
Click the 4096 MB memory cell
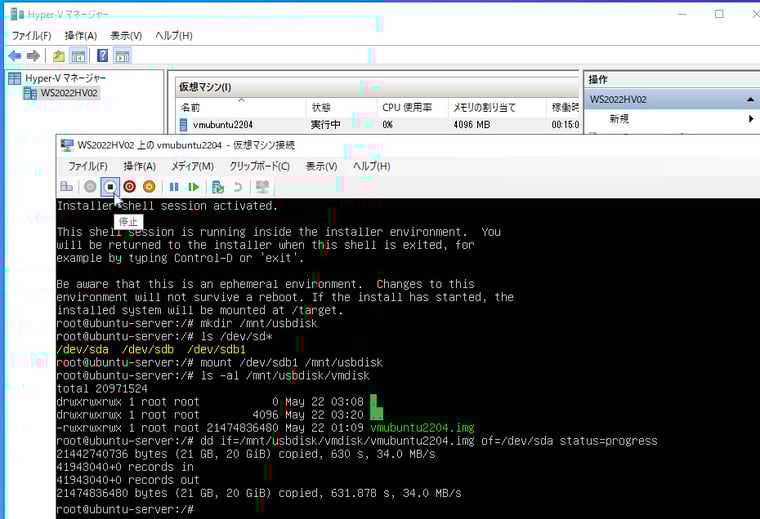point(472,125)
